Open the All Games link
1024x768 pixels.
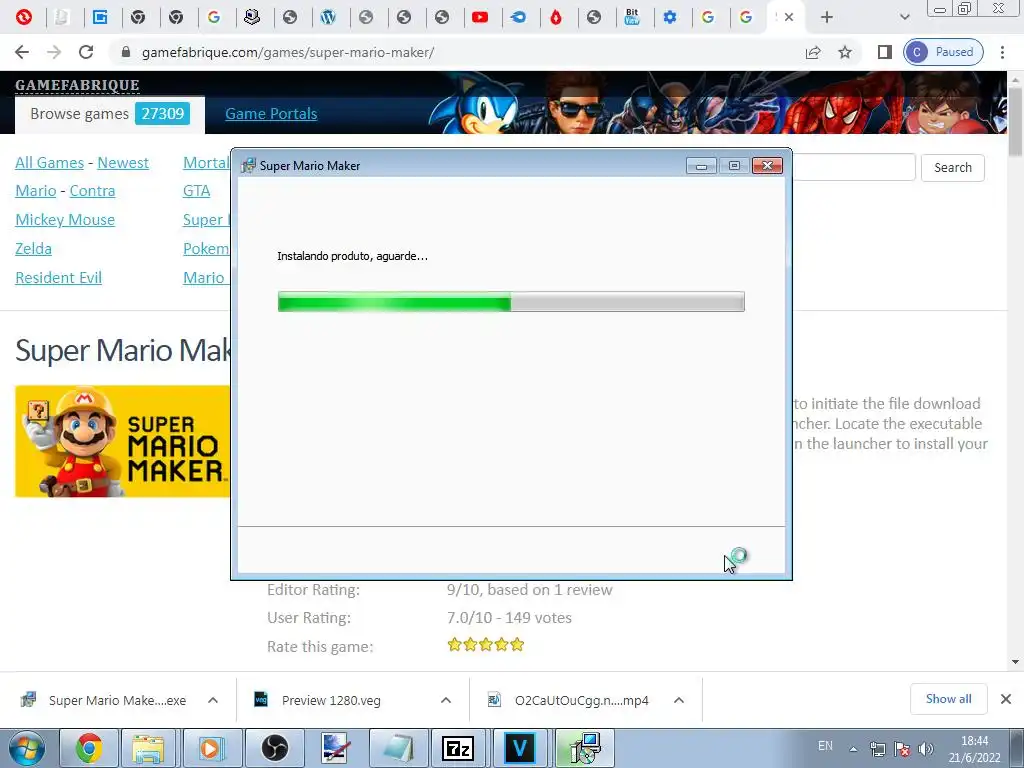tap(50, 163)
